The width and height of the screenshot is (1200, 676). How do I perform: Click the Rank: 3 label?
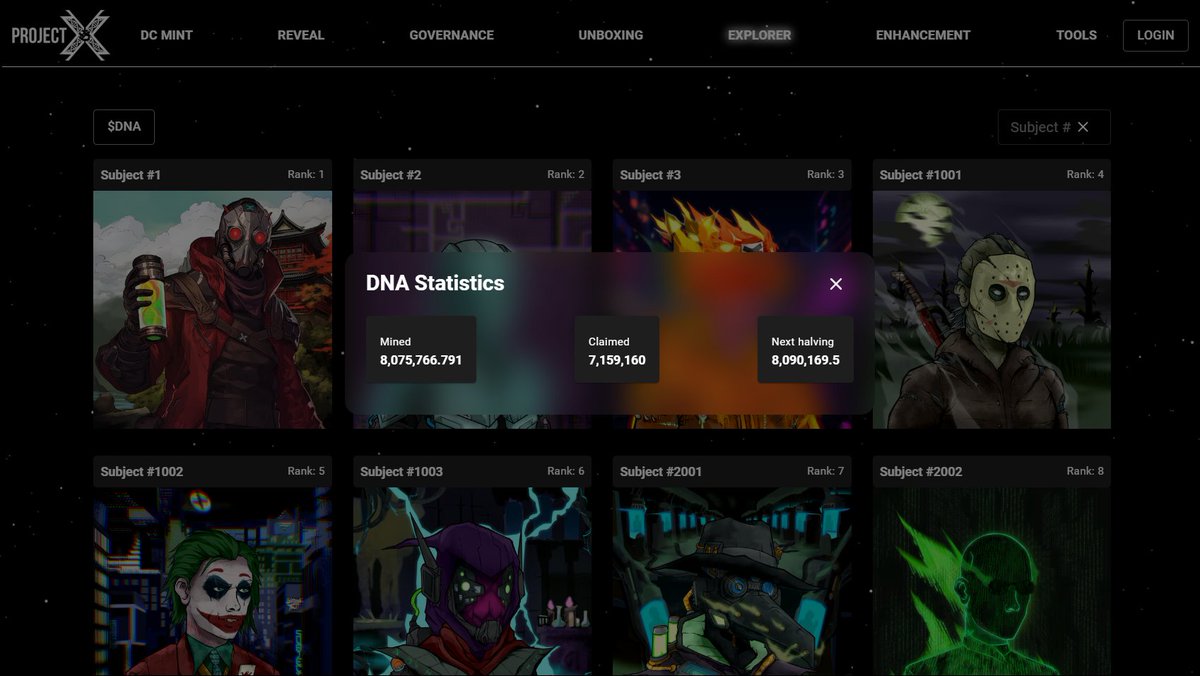(x=825, y=174)
